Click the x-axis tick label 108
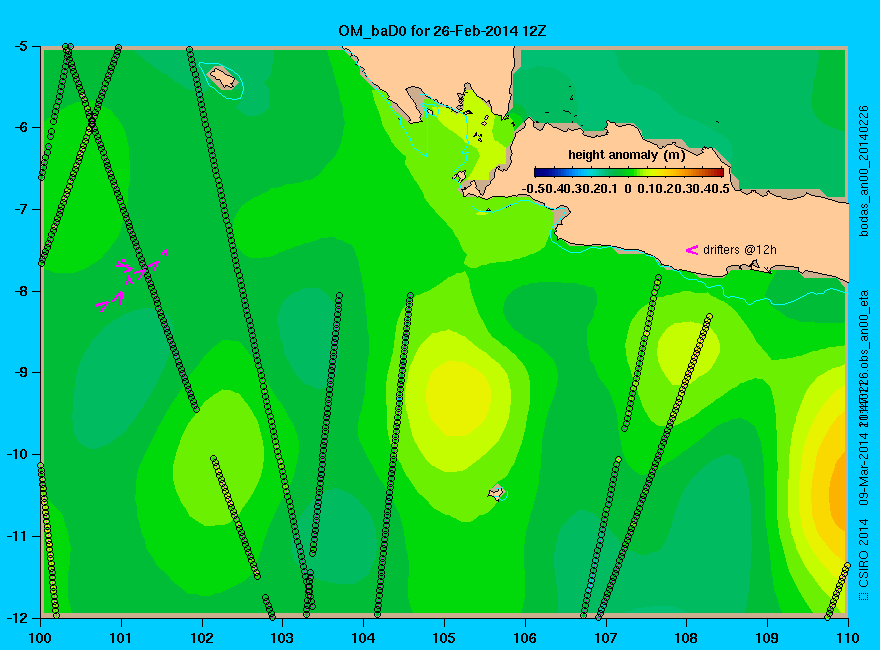The width and height of the screenshot is (880, 650). click(x=686, y=638)
